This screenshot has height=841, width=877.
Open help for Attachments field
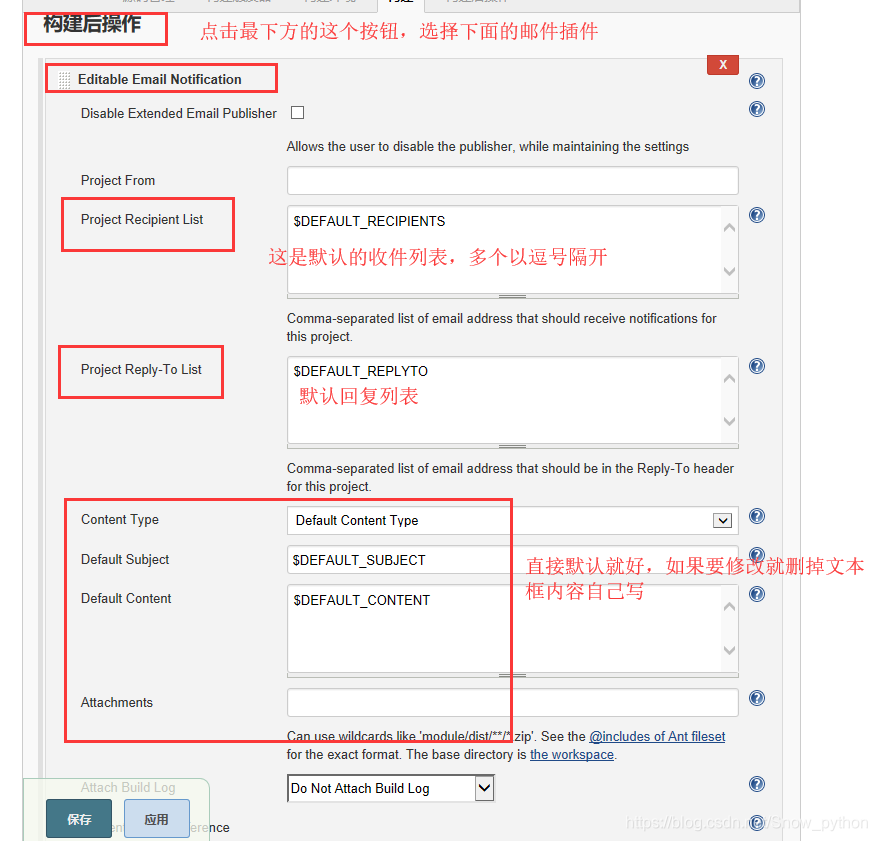pyautogui.click(x=757, y=698)
